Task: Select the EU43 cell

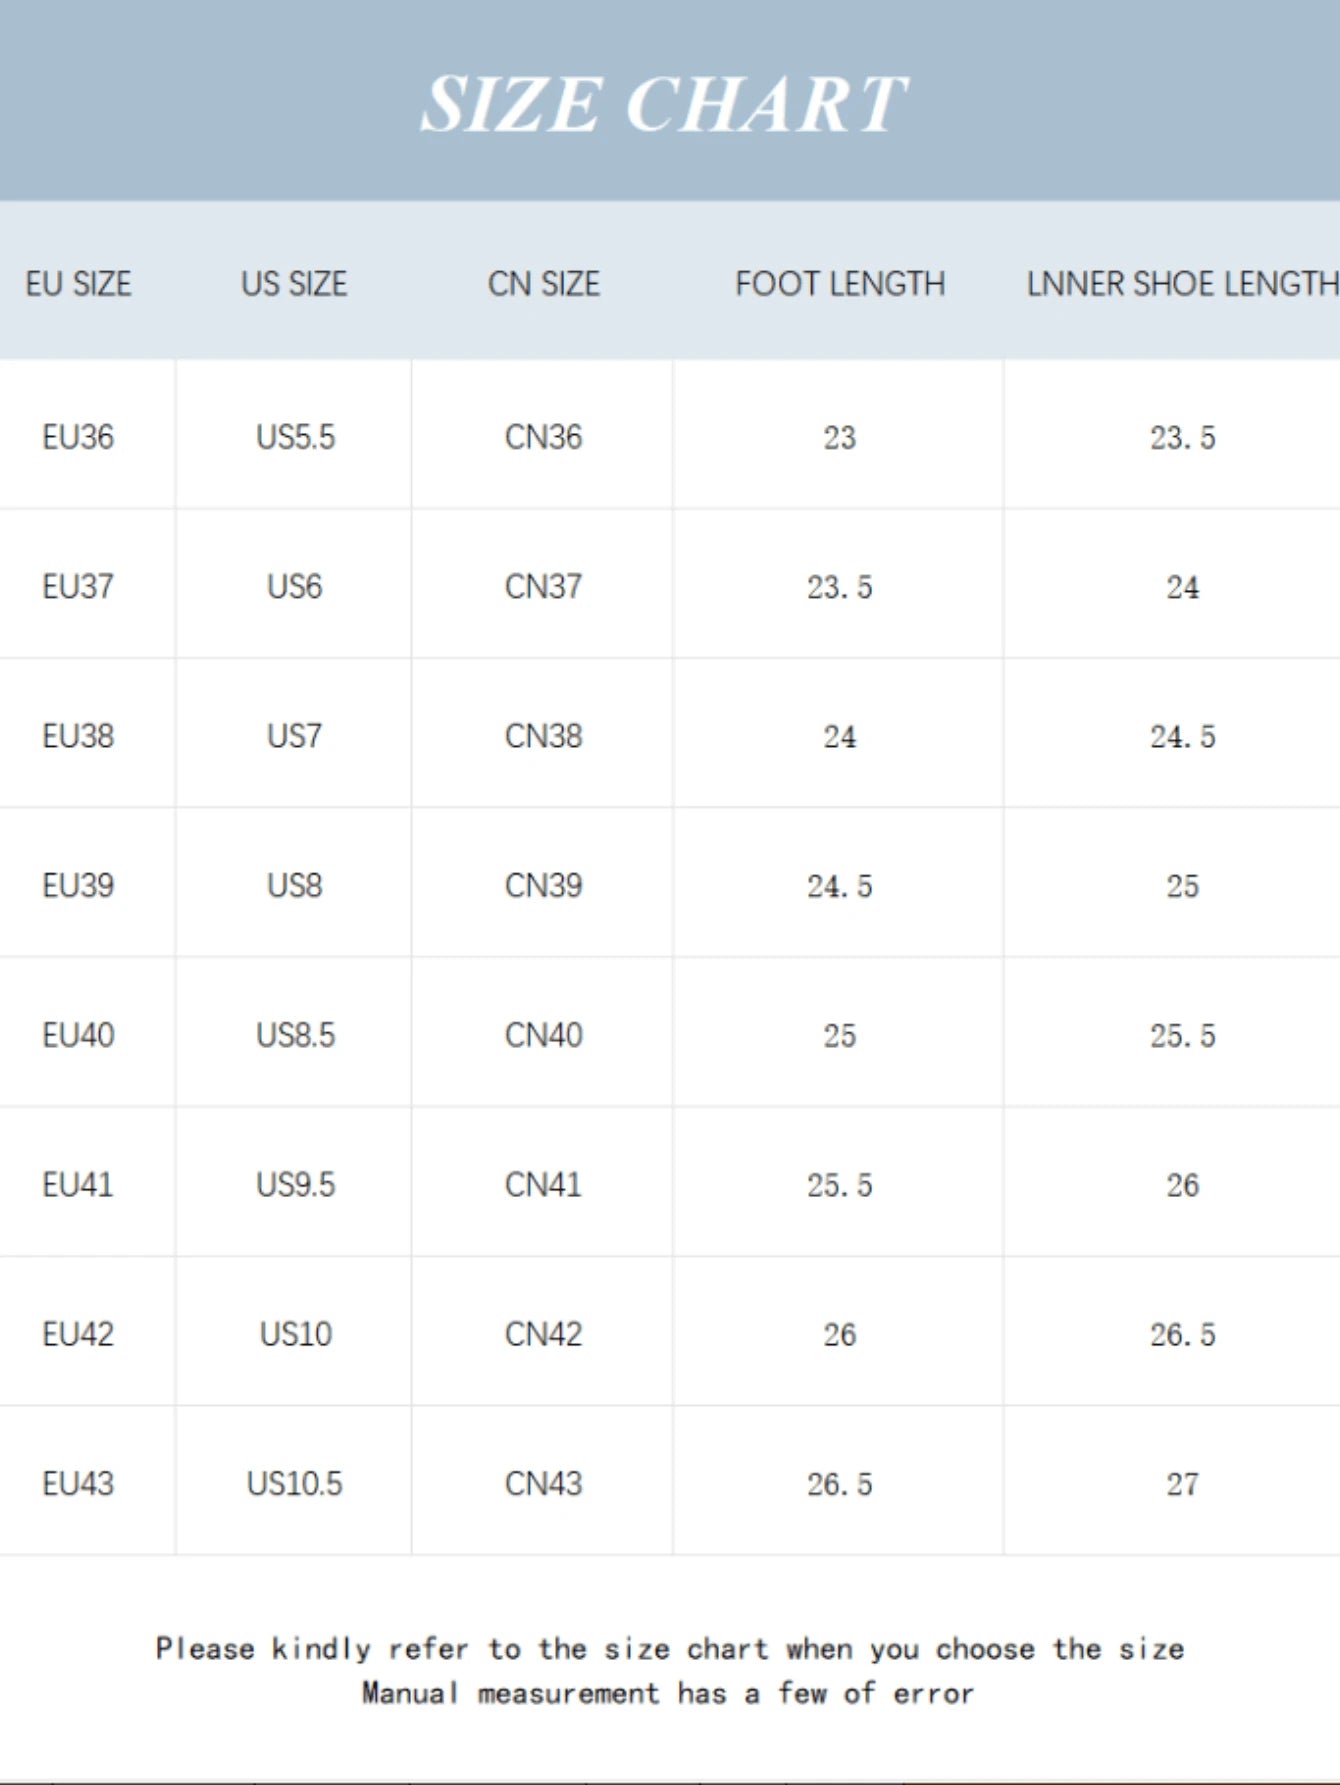Action: click(x=78, y=1483)
